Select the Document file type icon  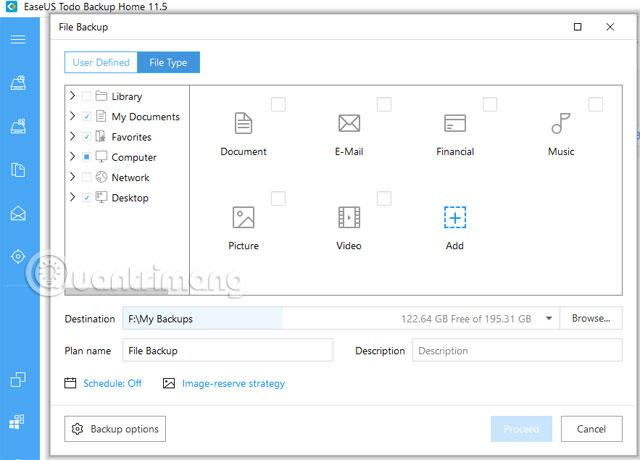243,123
